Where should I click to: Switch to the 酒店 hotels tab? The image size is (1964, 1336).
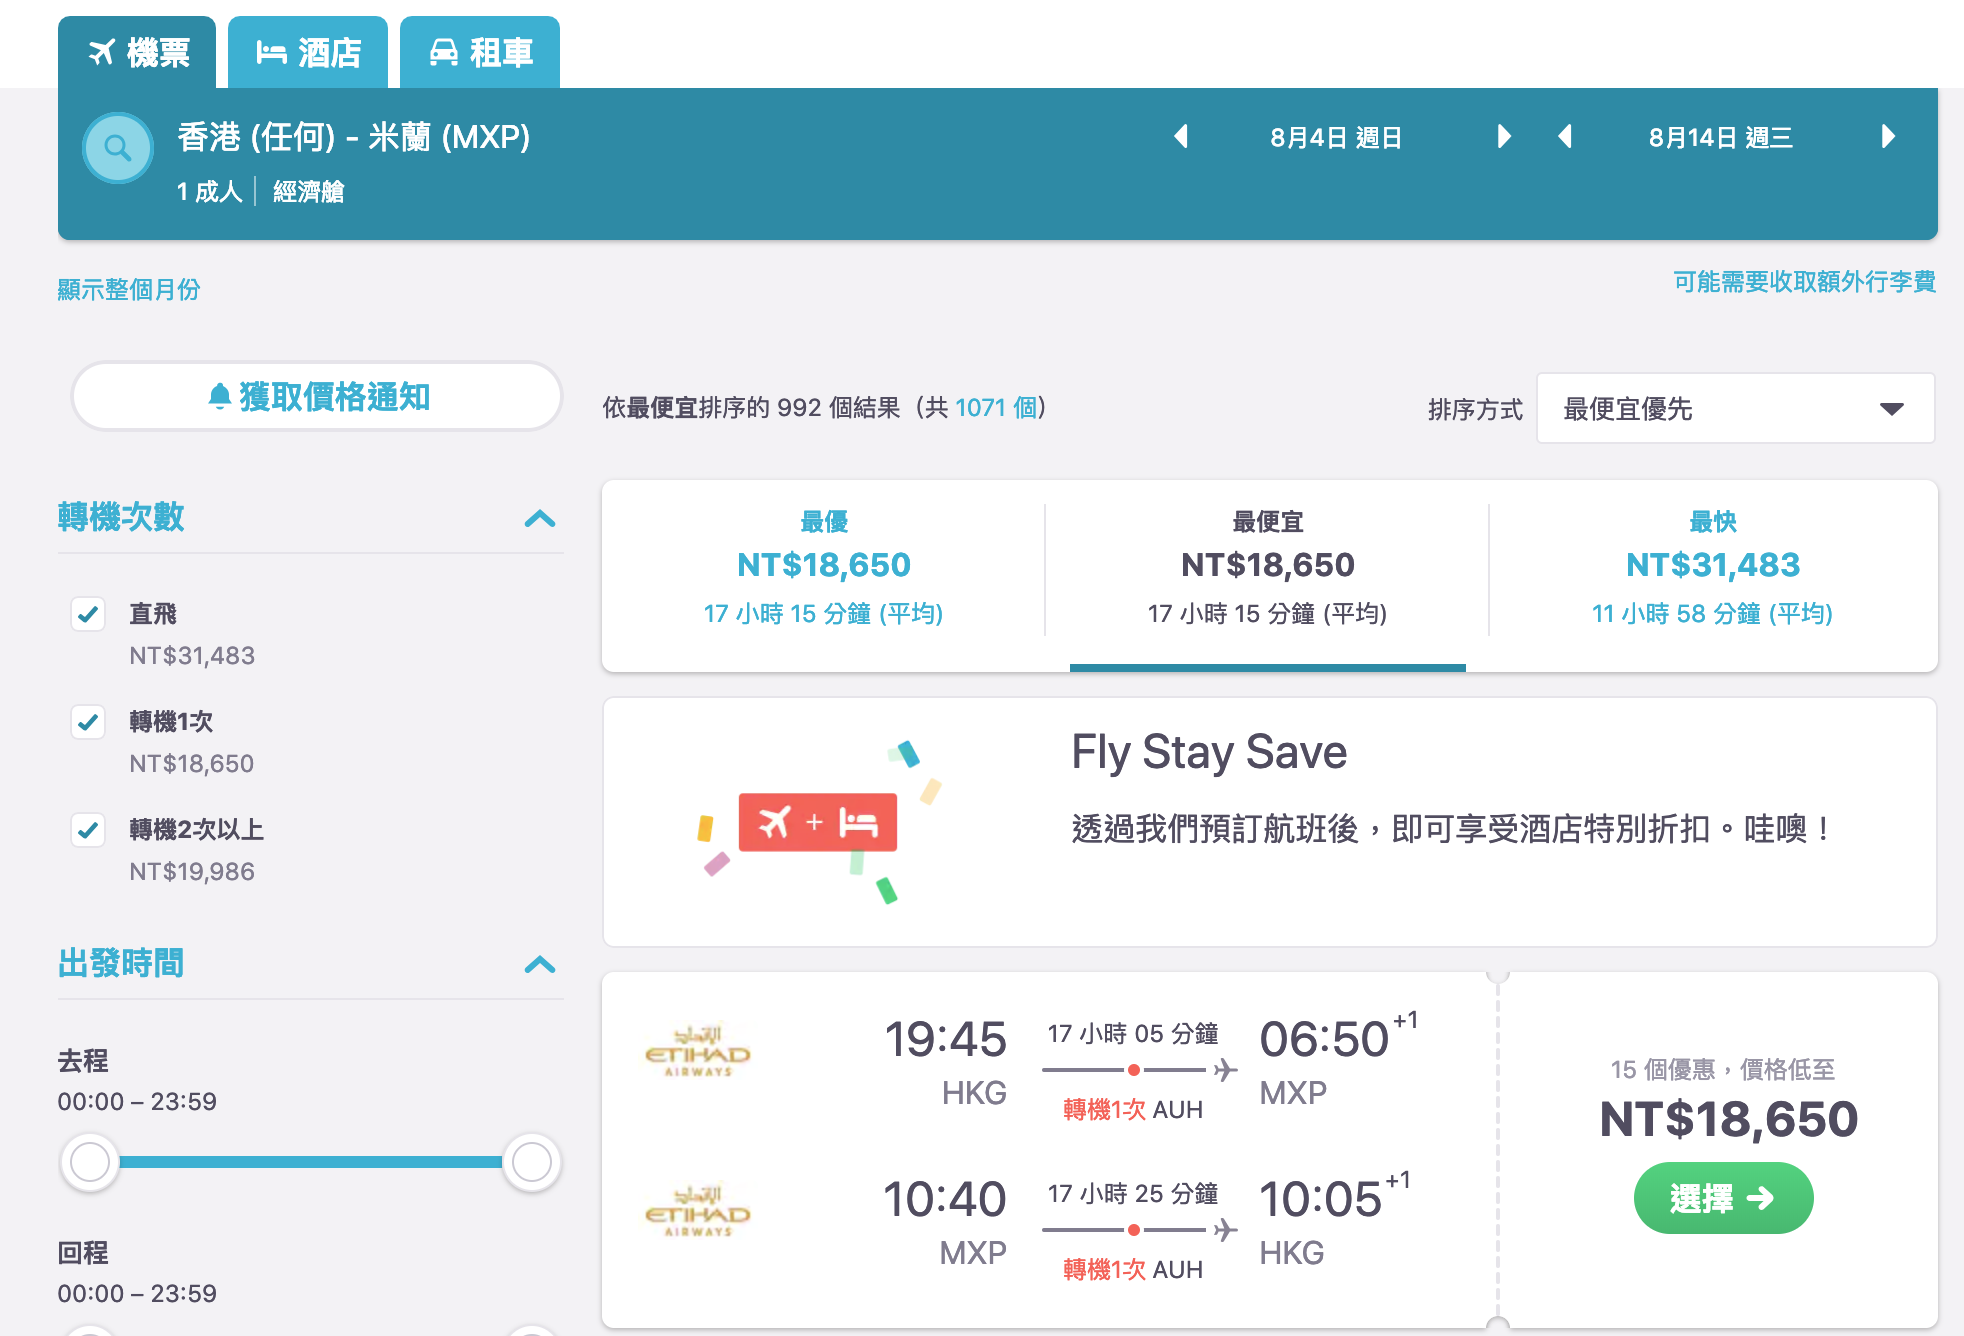[308, 52]
